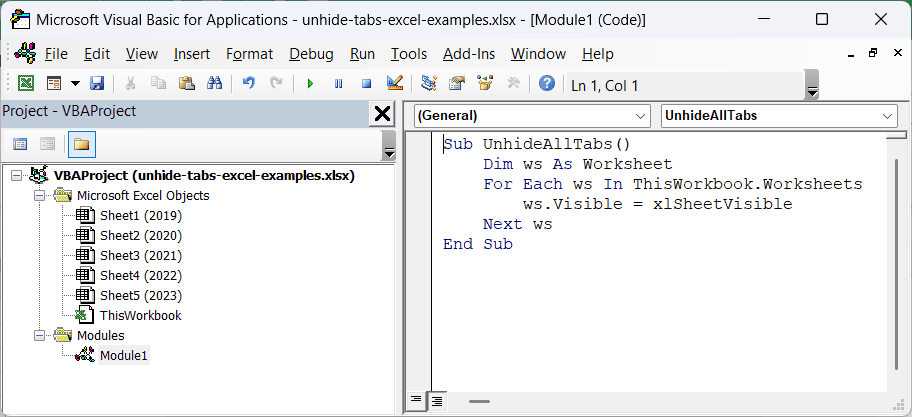Open the Format menu
The height and width of the screenshot is (417, 912).
point(250,54)
